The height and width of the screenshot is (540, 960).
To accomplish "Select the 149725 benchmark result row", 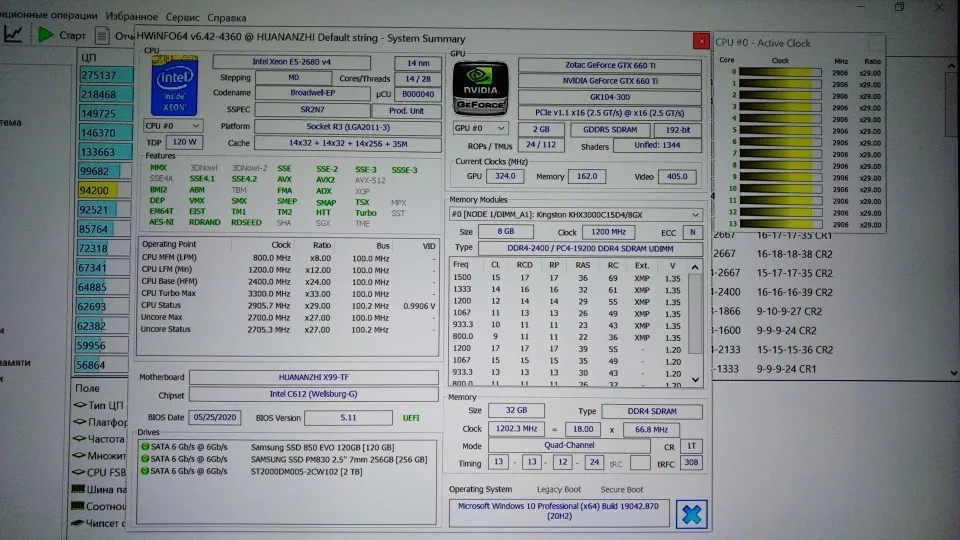I will (106, 113).
